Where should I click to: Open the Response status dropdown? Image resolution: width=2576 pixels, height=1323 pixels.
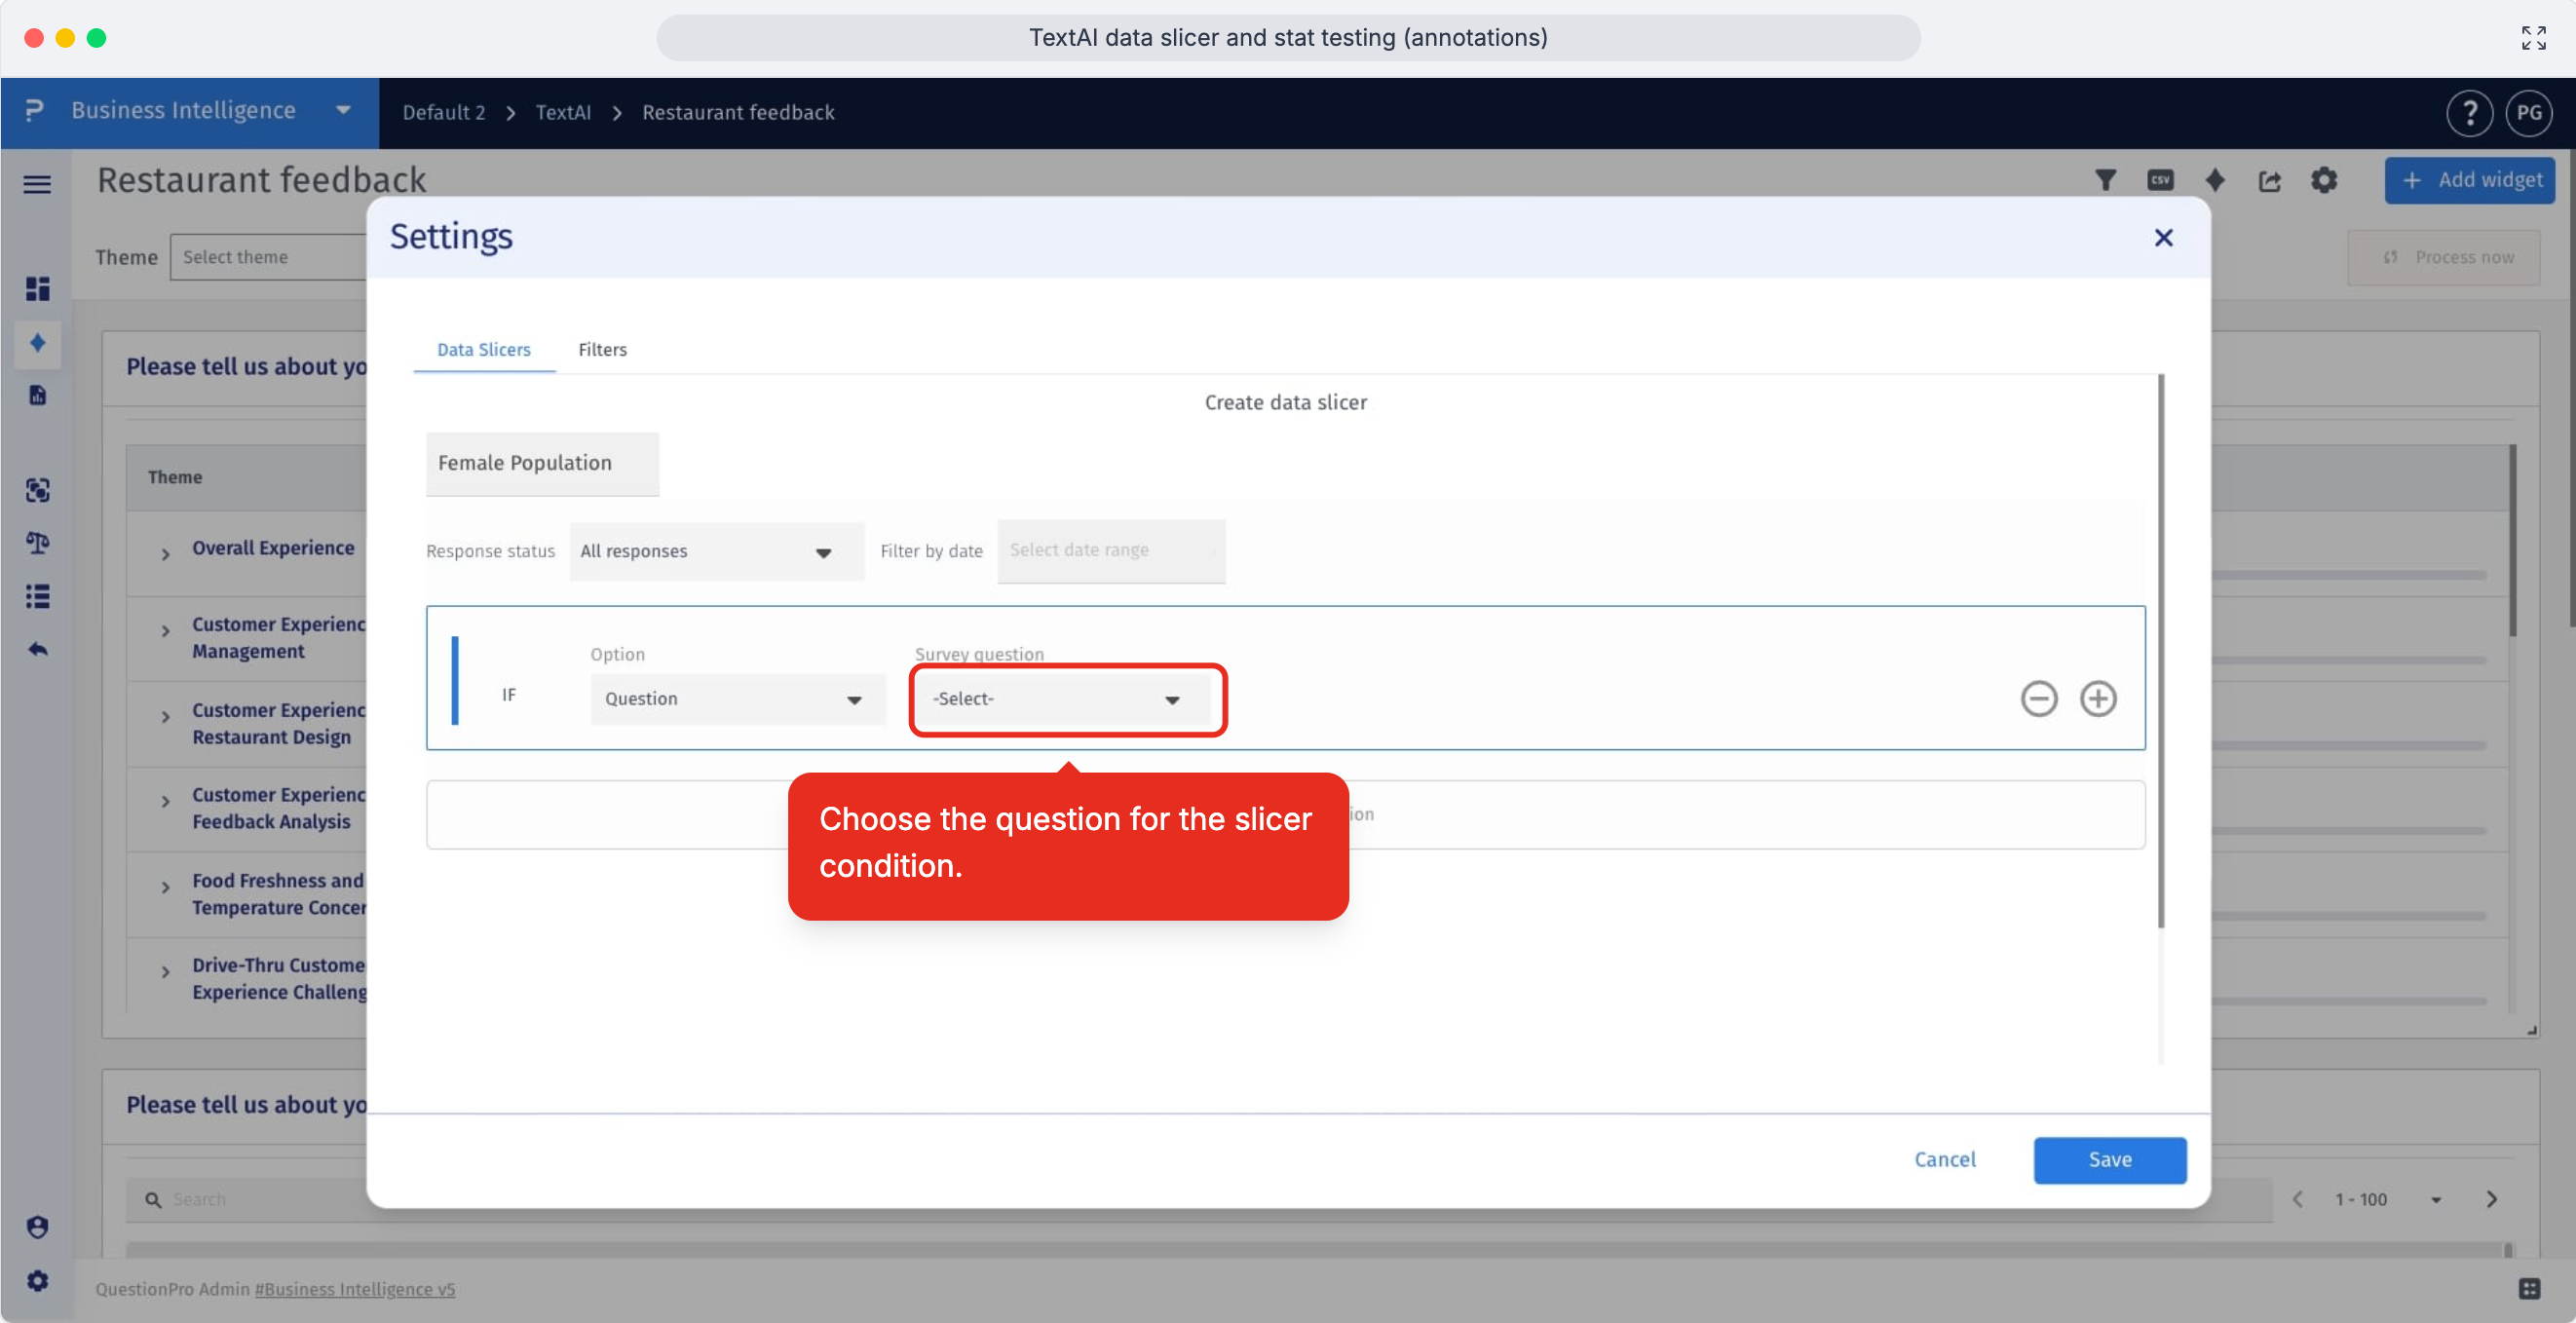tap(716, 551)
